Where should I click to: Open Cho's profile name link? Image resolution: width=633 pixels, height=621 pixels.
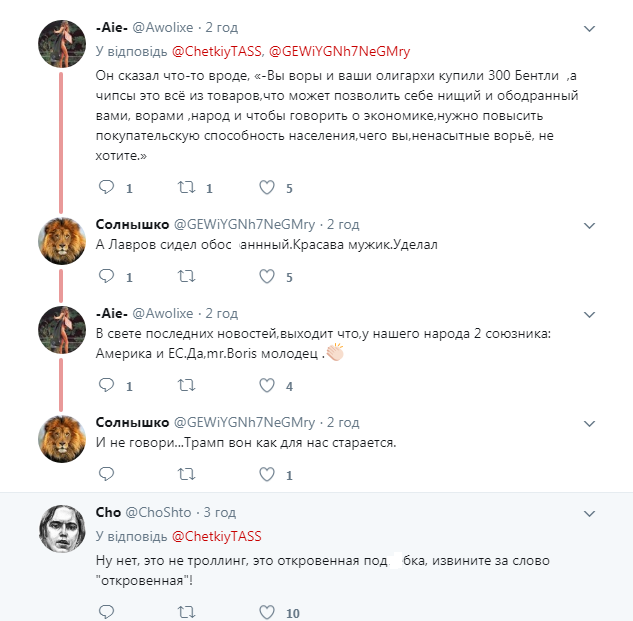[x=107, y=513]
